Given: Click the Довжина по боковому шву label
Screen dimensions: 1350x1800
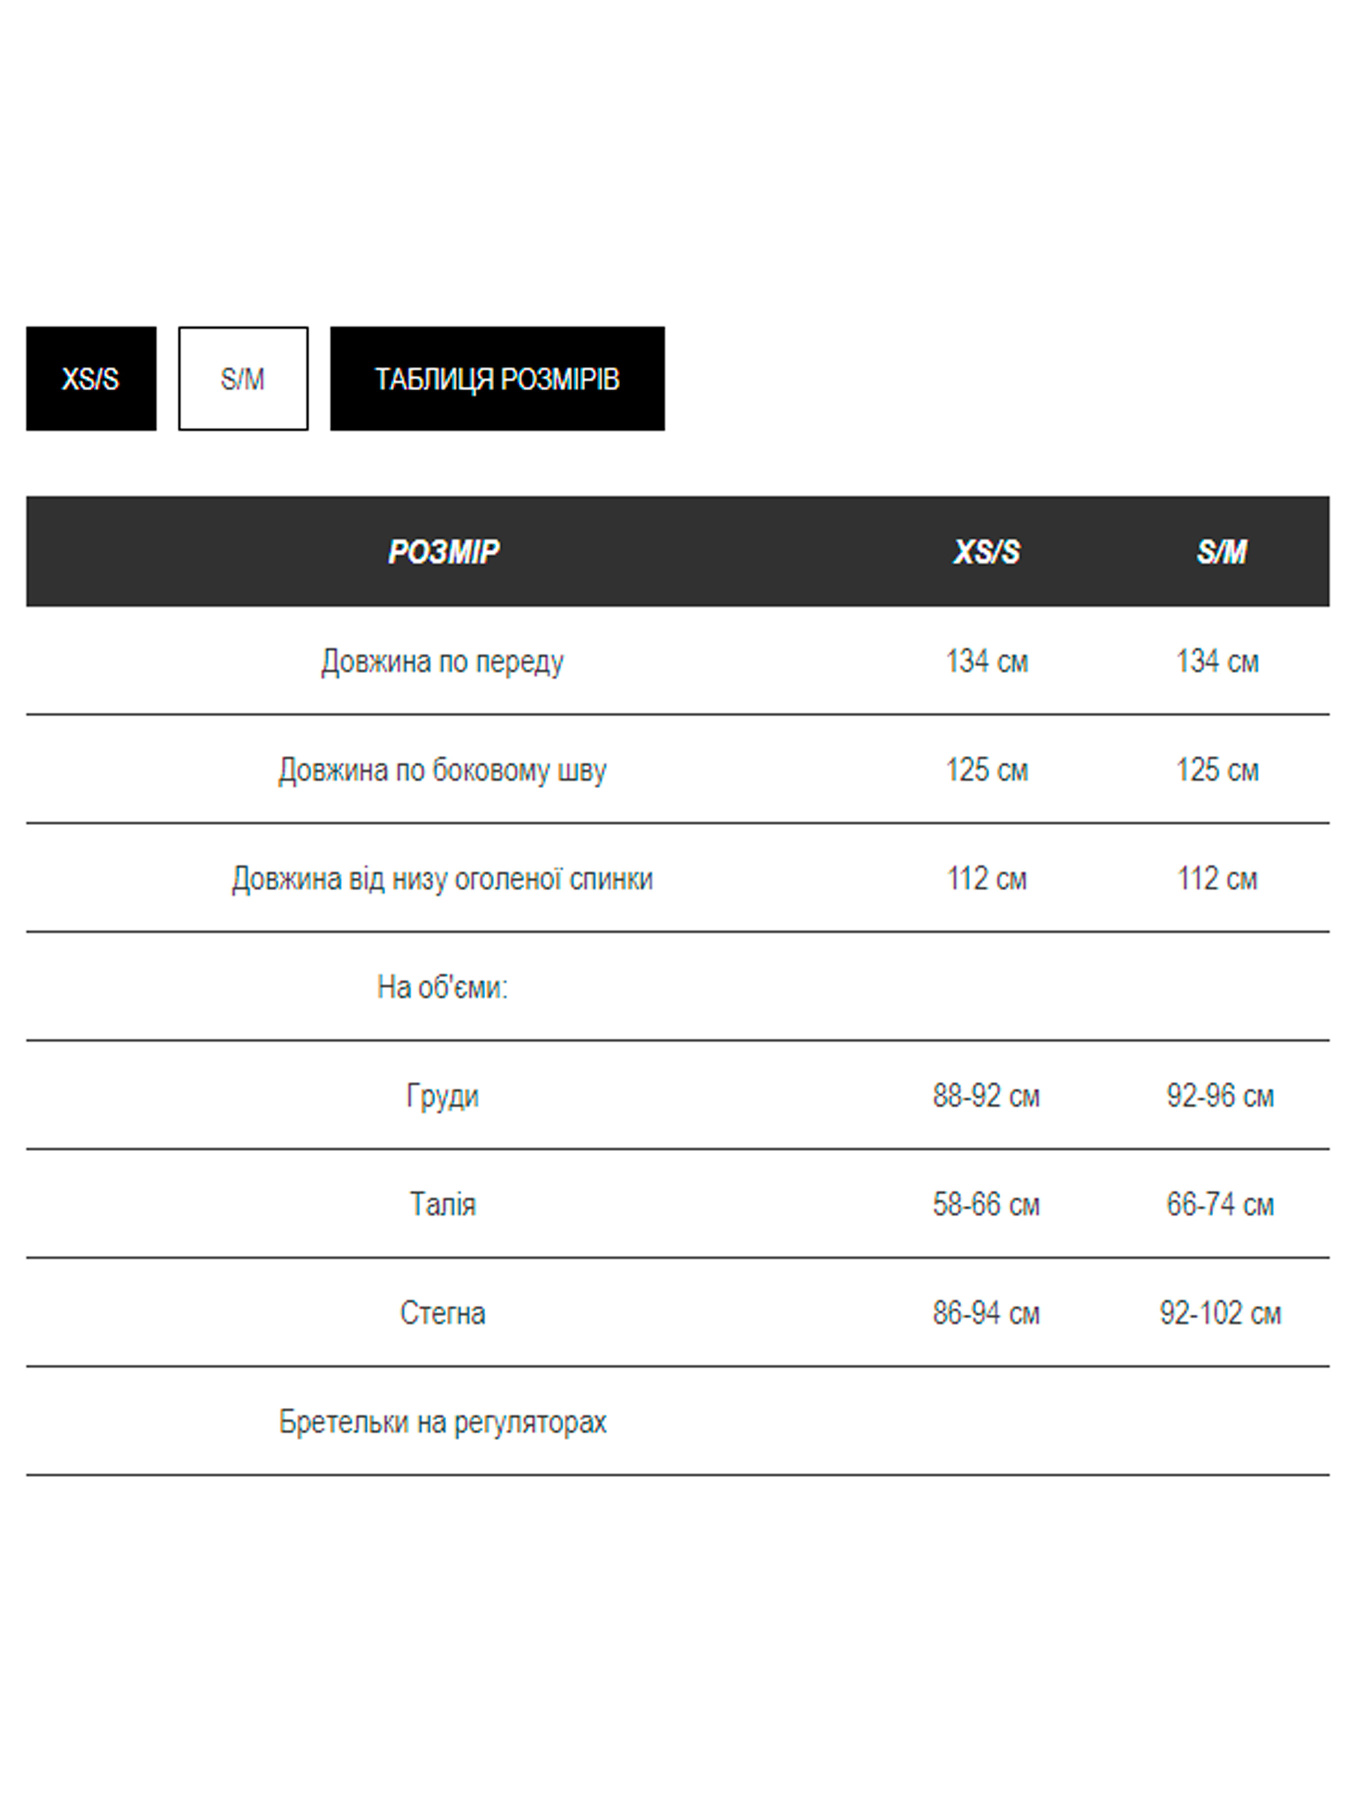Looking at the screenshot, I should click(x=442, y=770).
